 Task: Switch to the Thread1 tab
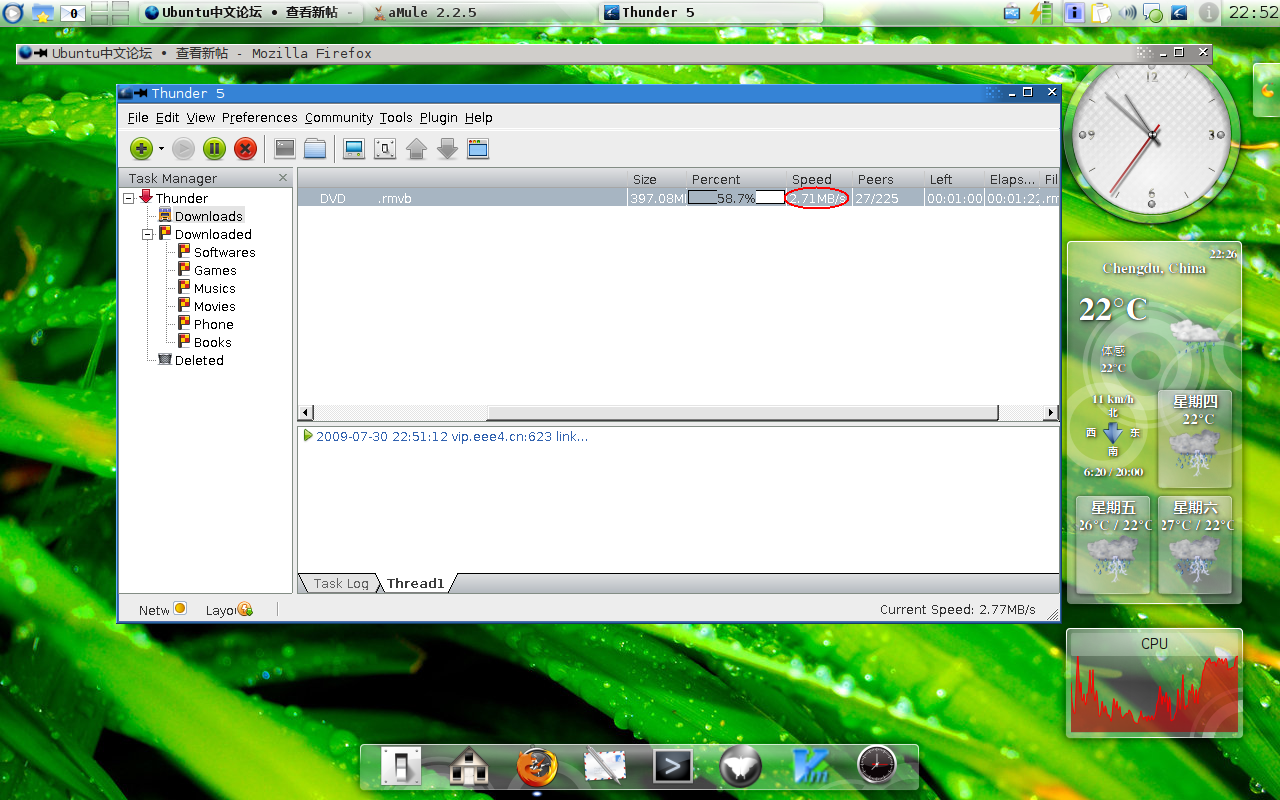pos(415,583)
